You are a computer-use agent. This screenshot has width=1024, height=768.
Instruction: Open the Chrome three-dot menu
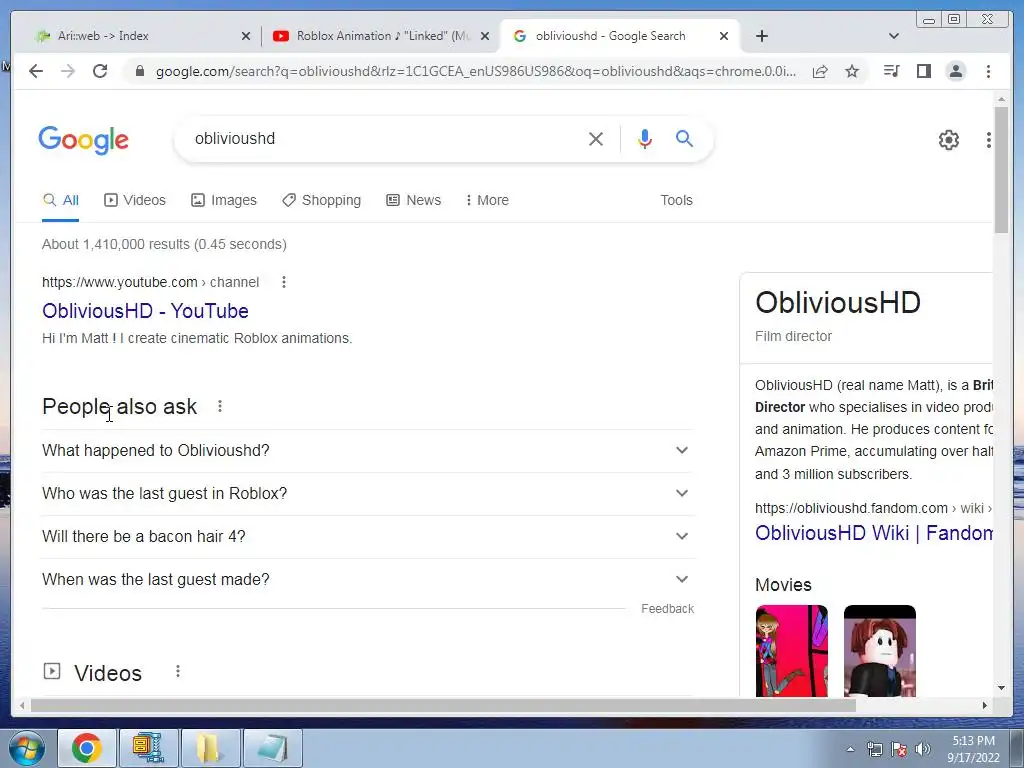coord(988,71)
